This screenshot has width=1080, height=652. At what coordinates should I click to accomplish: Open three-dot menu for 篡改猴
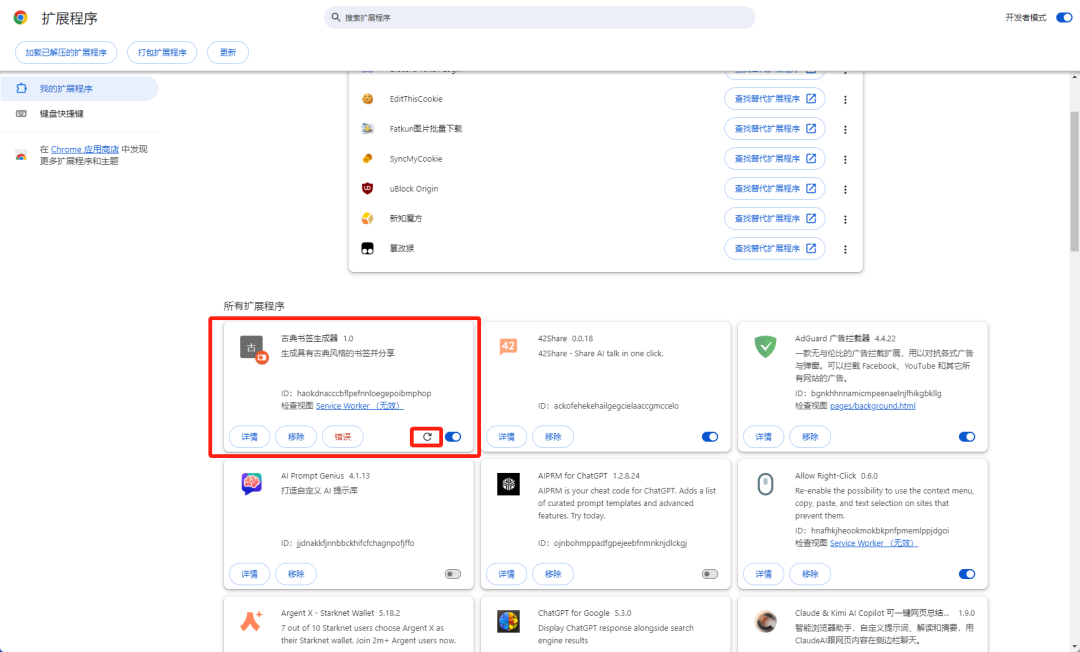[845, 249]
